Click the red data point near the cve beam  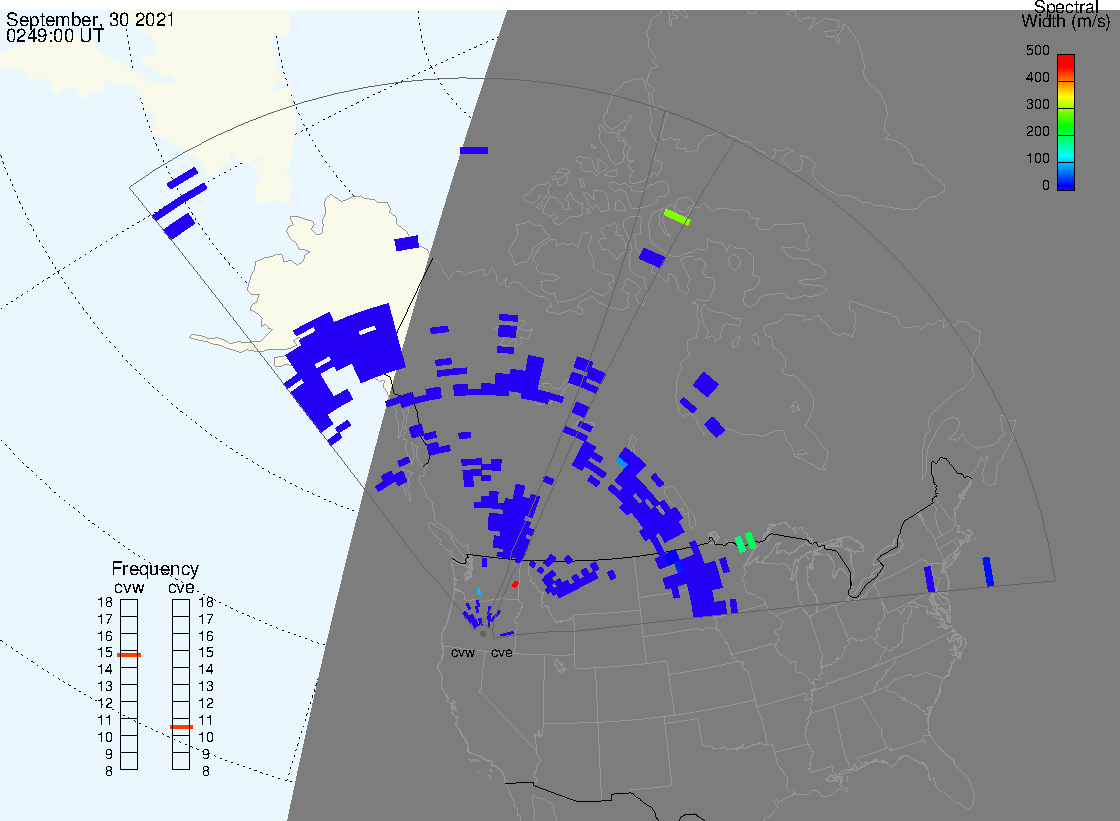coord(515,584)
